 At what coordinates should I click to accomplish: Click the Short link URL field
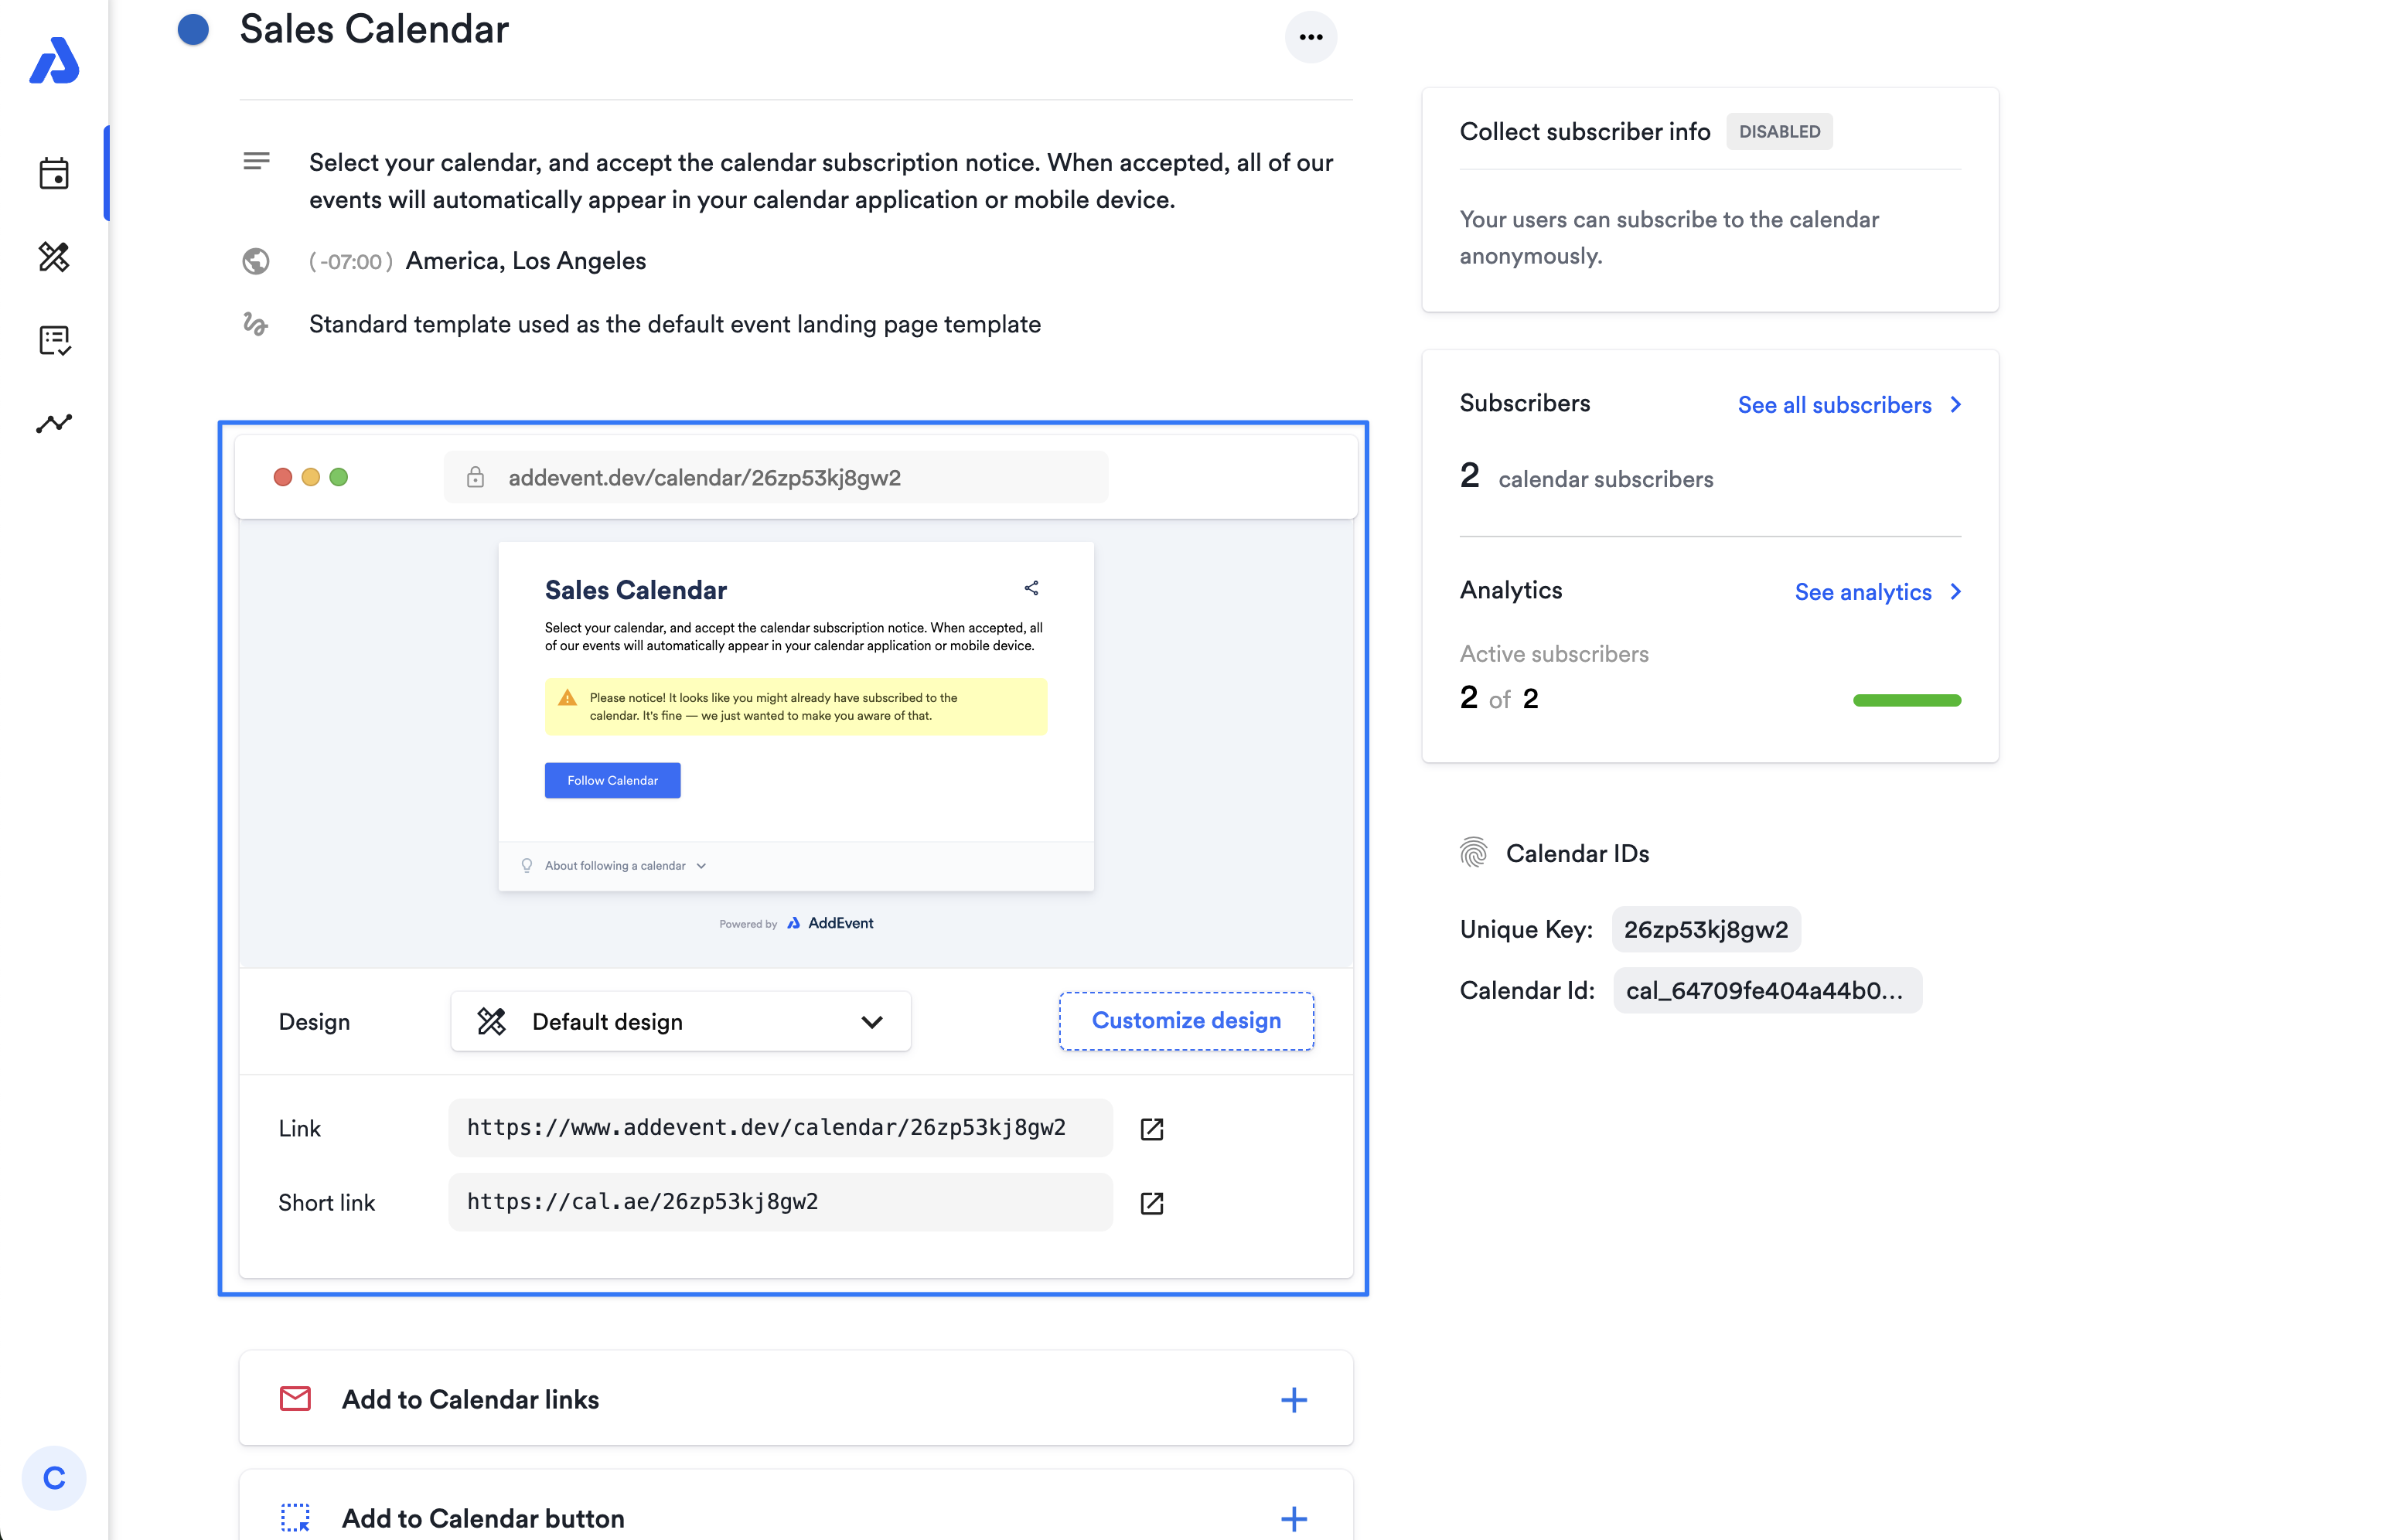[780, 1202]
